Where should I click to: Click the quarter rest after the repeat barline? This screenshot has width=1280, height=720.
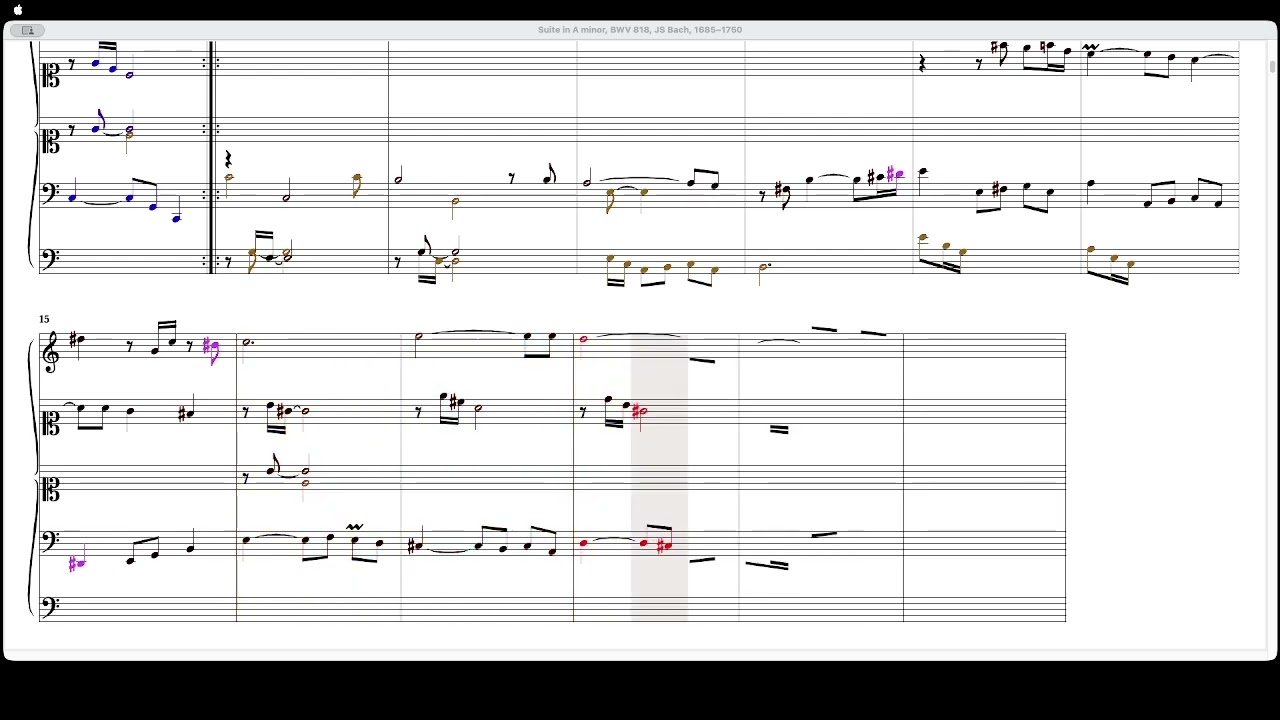[228, 159]
